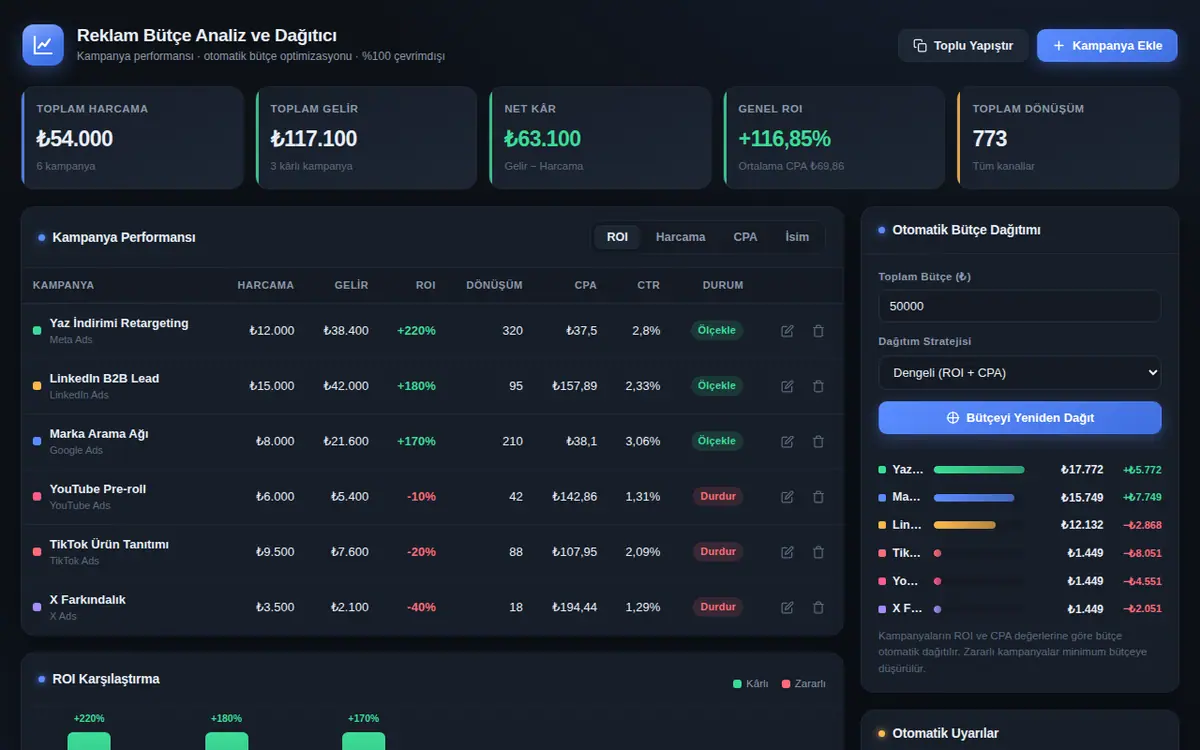Sort campaigns by İsim tab
The image size is (1200, 750).
(x=797, y=237)
